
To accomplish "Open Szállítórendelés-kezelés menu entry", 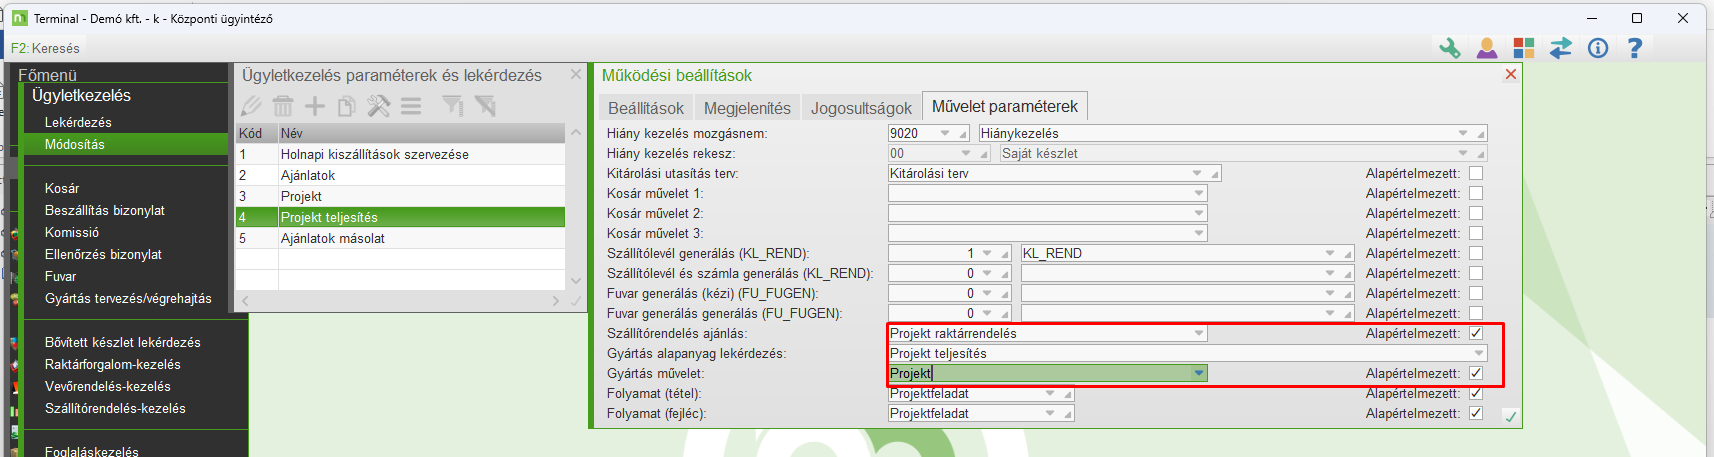I will click(x=115, y=408).
